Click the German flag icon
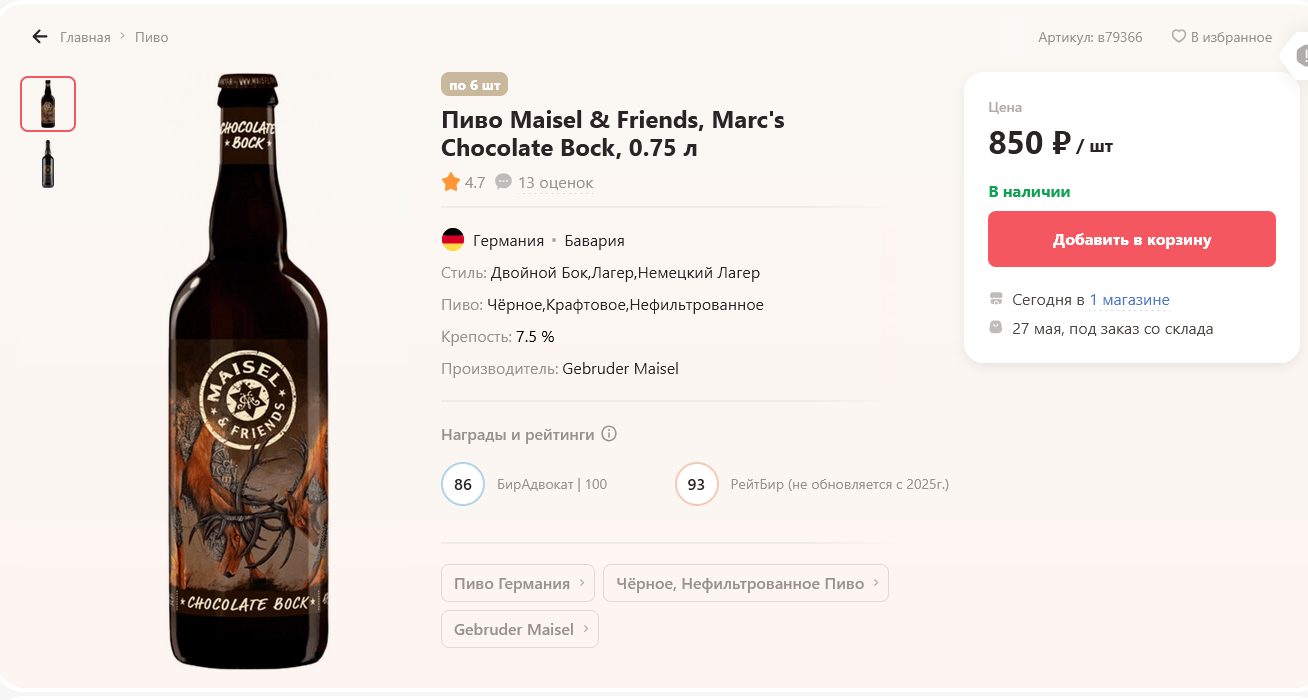 453,240
